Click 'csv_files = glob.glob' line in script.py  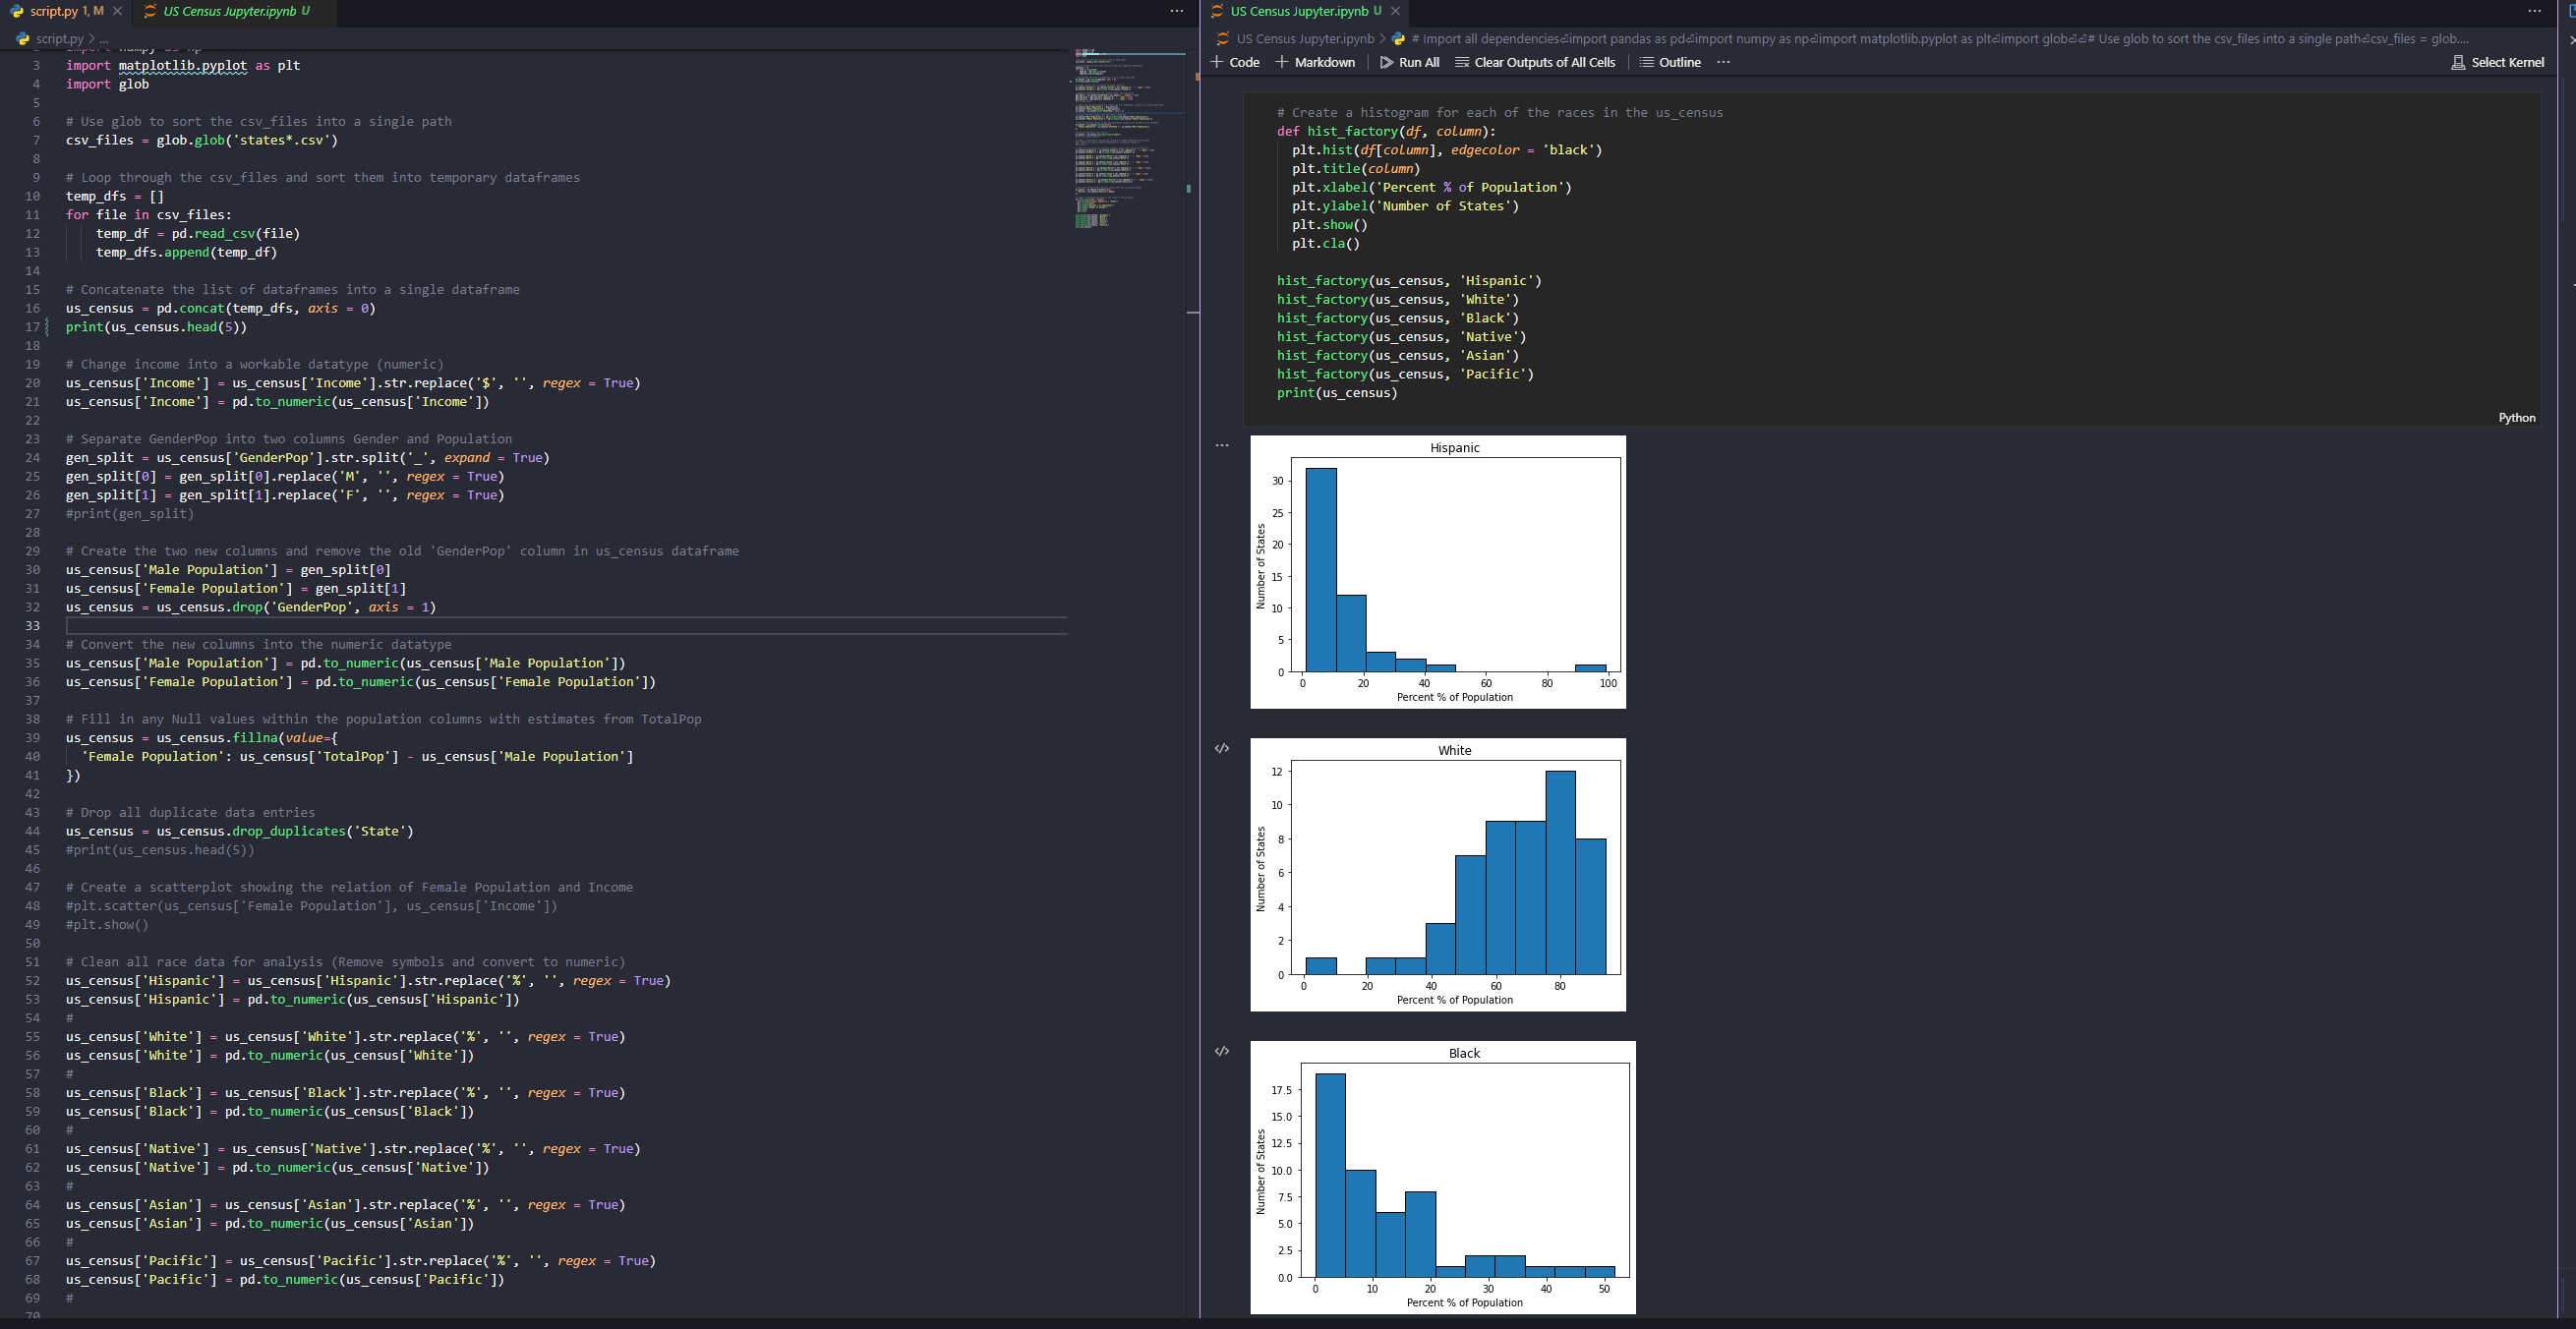[x=202, y=140]
